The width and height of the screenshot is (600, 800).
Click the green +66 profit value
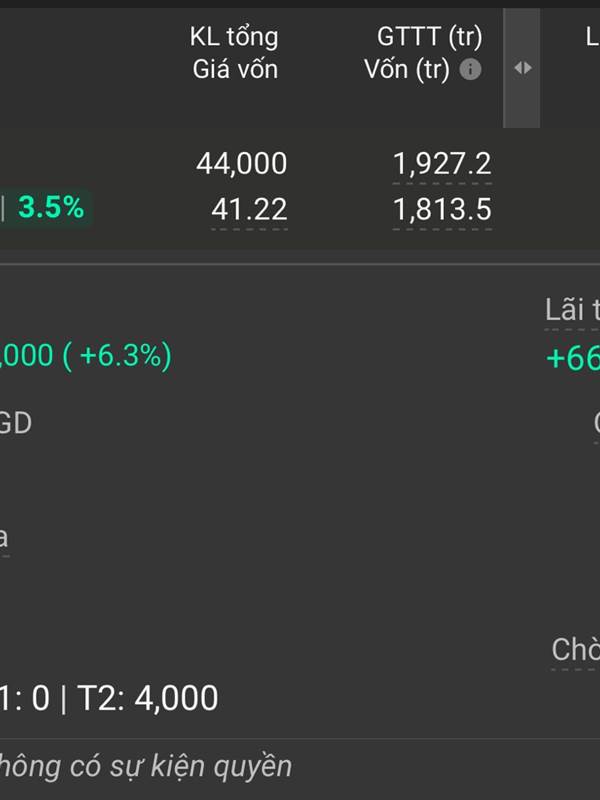(x=573, y=358)
